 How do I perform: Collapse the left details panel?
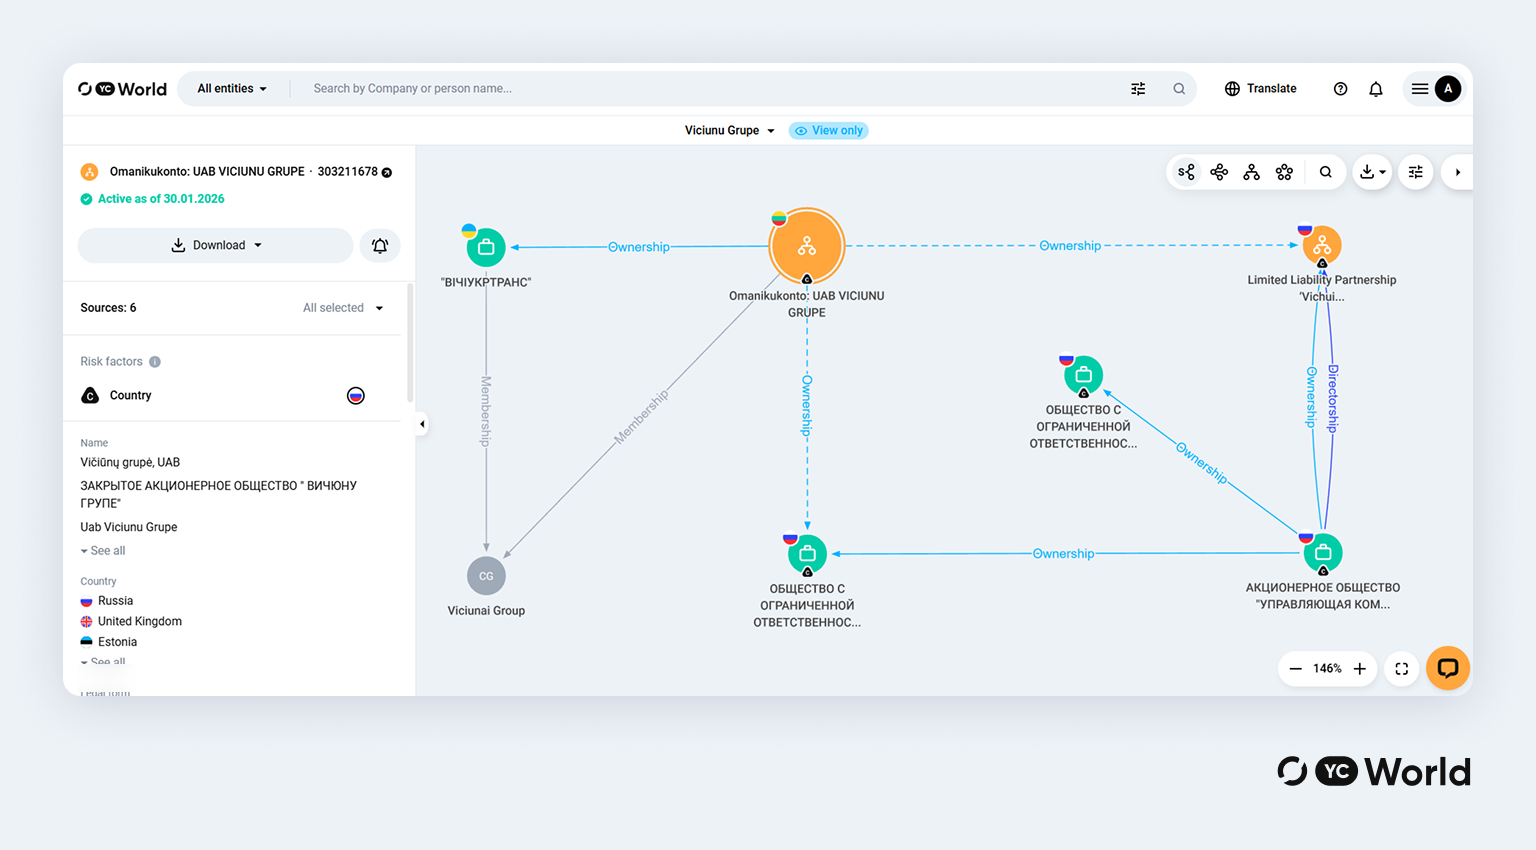(x=422, y=424)
